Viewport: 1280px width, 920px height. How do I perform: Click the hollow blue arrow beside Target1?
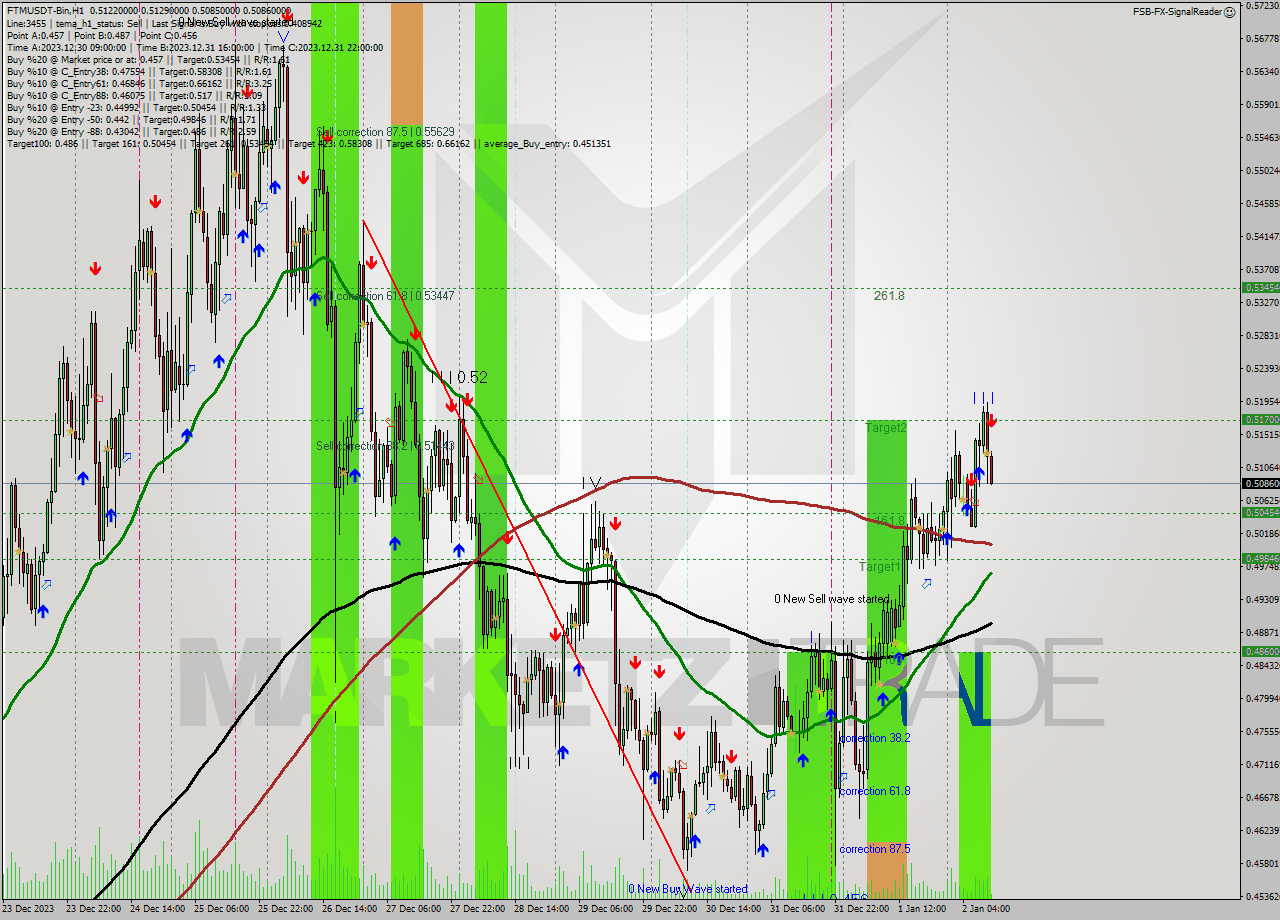[x=927, y=583]
